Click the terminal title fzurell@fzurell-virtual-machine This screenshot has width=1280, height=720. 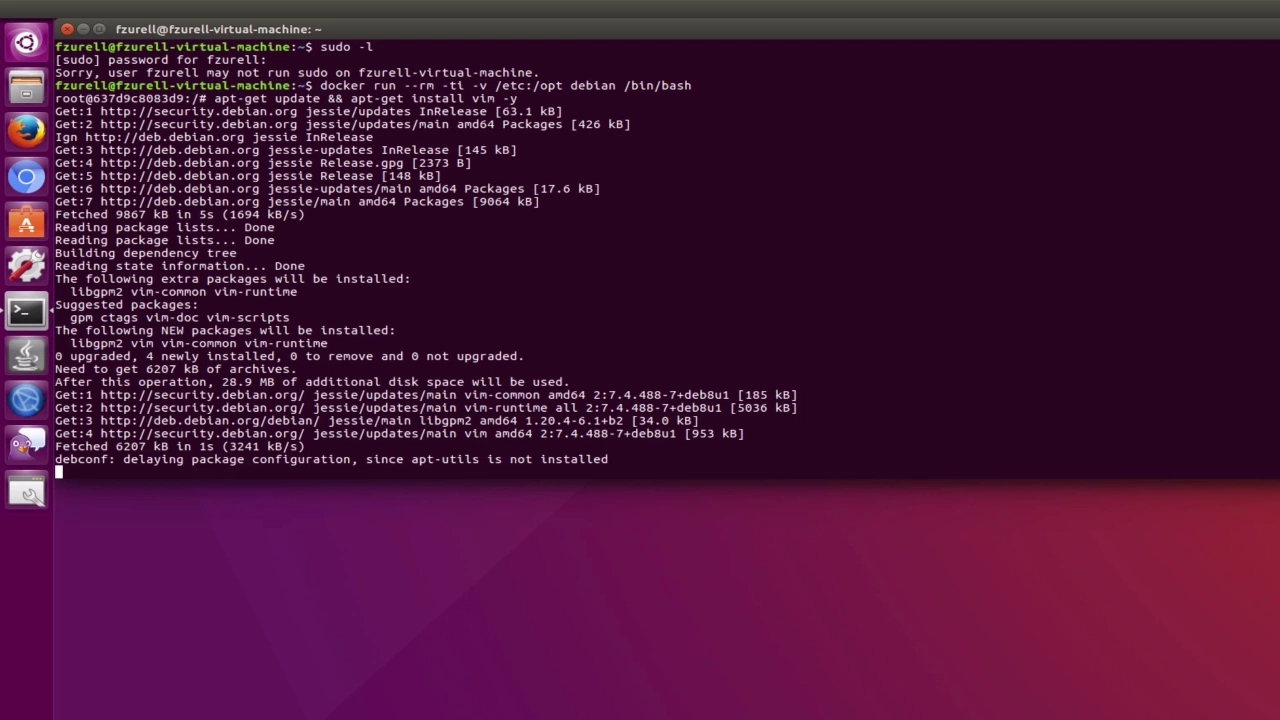pos(218,29)
